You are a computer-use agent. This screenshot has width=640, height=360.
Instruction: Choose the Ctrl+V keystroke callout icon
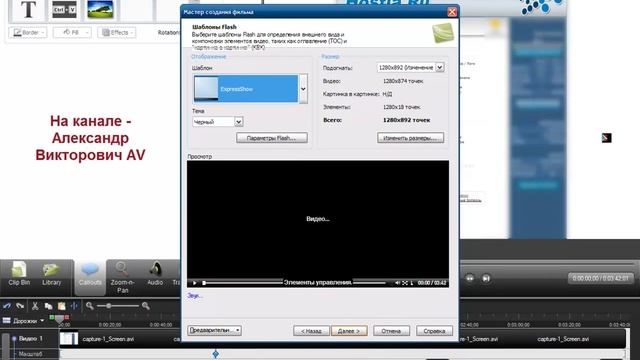coord(64,9)
